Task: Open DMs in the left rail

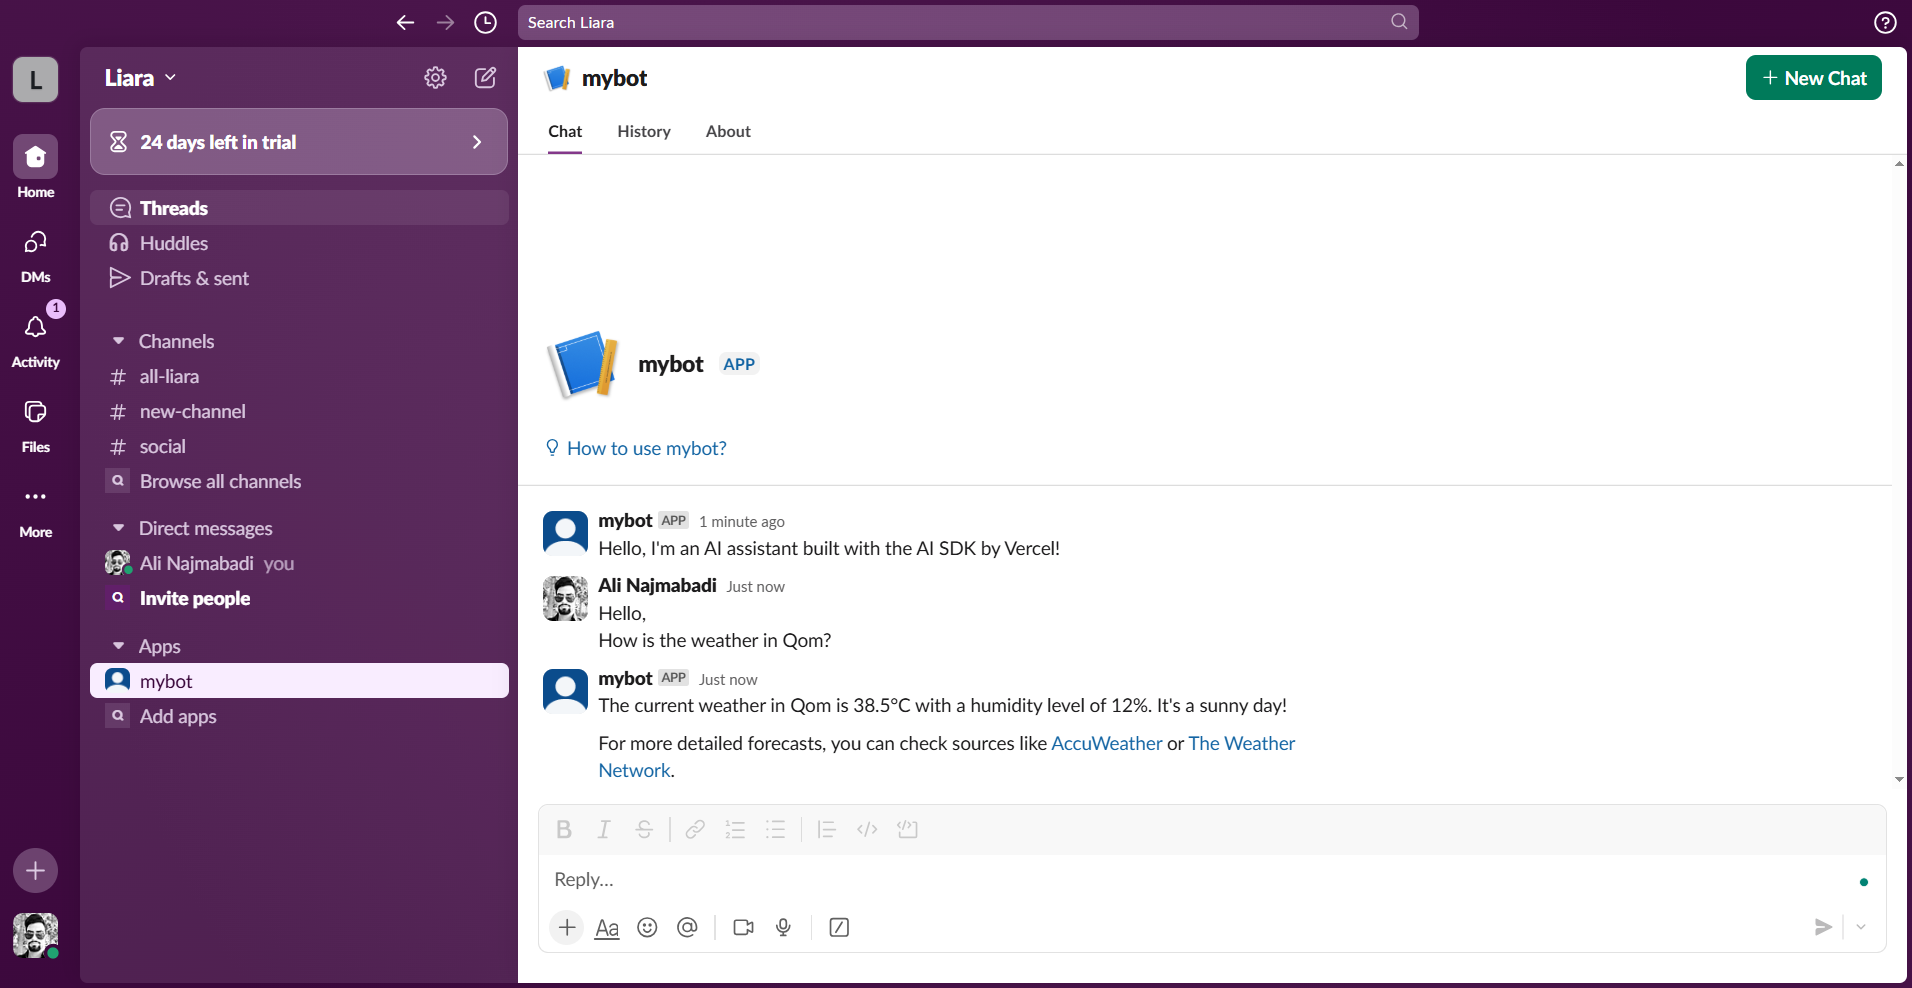Action: pyautogui.click(x=35, y=256)
